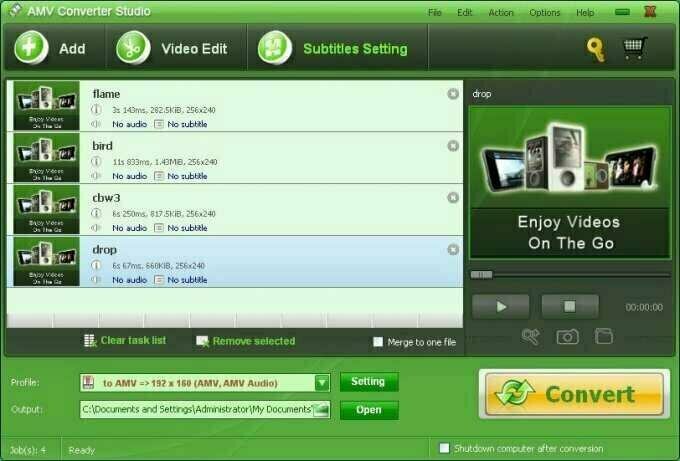The width and height of the screenshot is (680, 461).
Task: Select the flame video thumbnail
Action: 46,106
